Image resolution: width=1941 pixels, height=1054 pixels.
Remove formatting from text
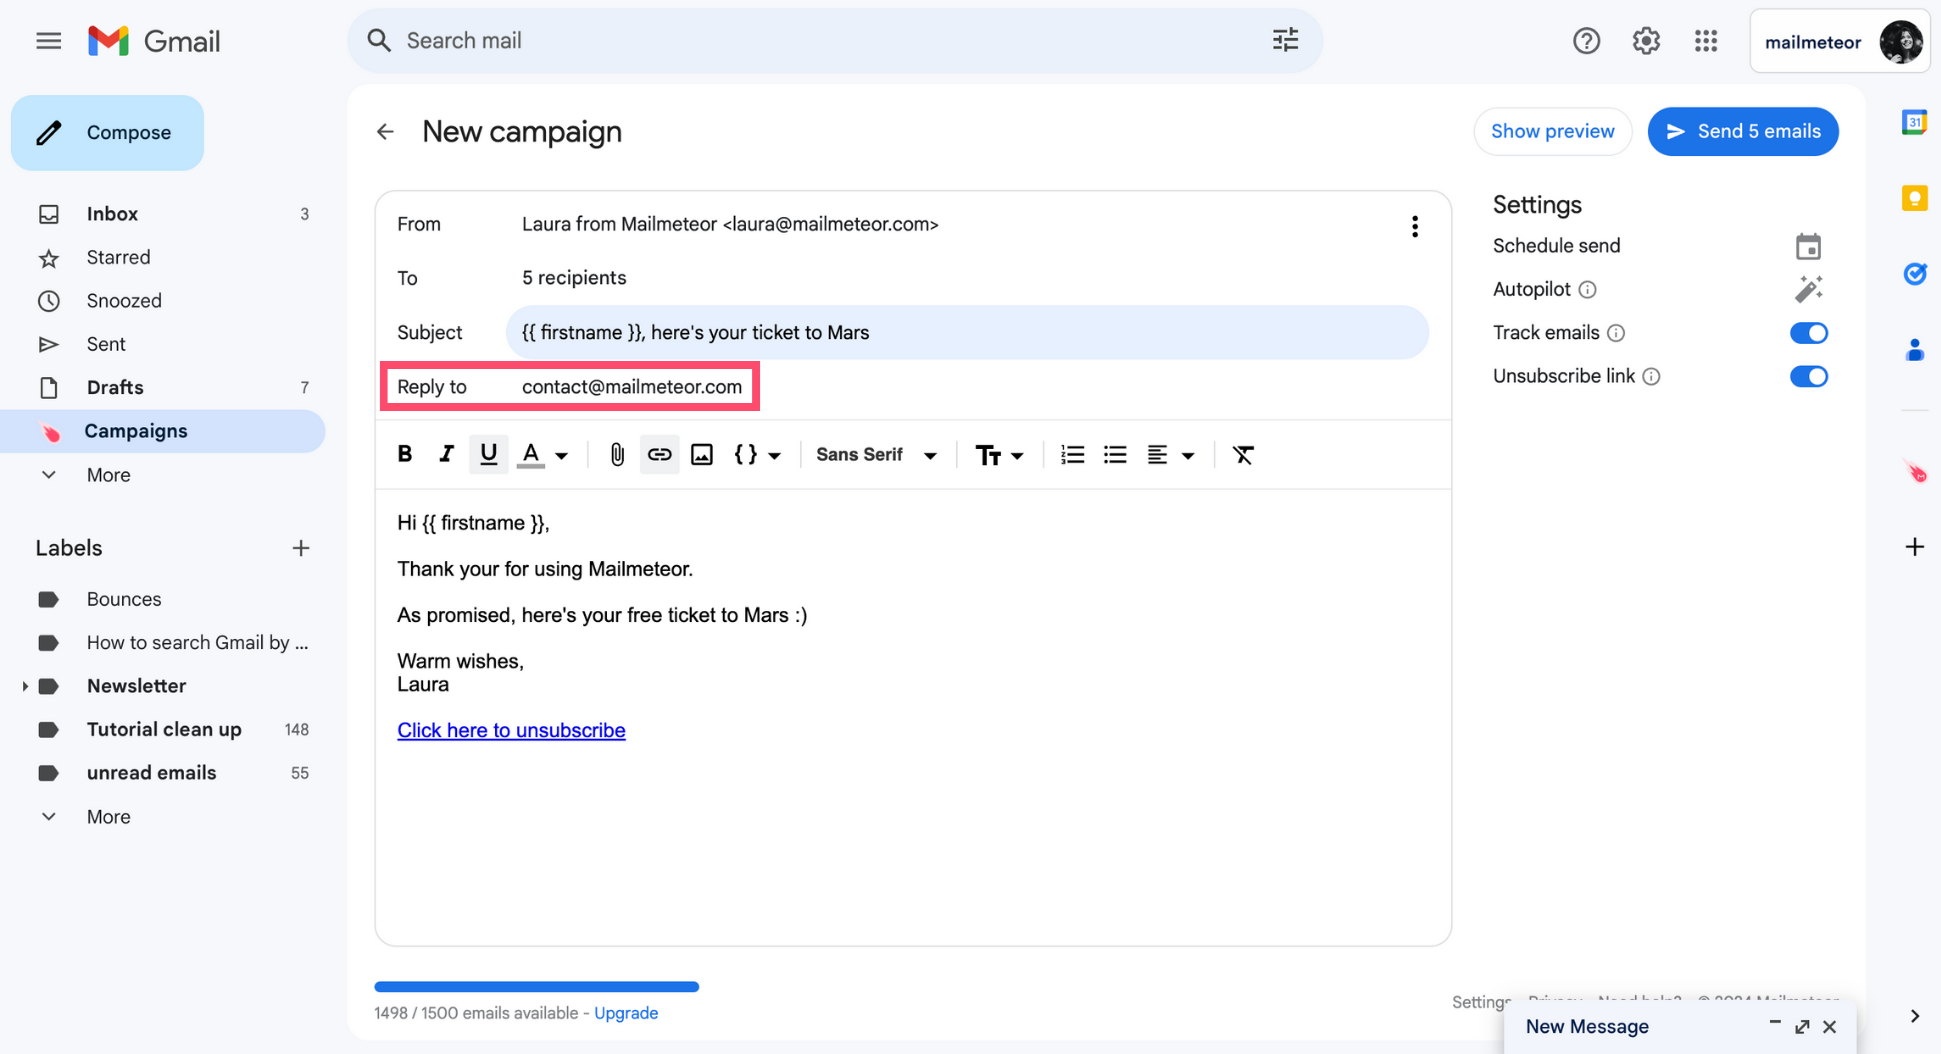click(x=1243, y=454)
